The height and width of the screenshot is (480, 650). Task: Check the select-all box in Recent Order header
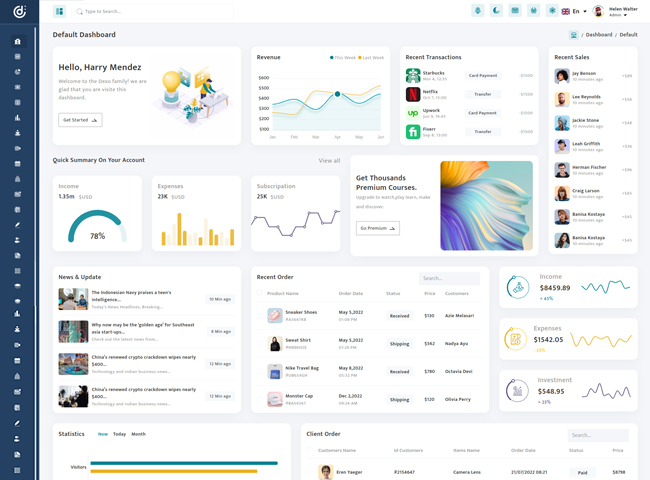tap(260, 293)
